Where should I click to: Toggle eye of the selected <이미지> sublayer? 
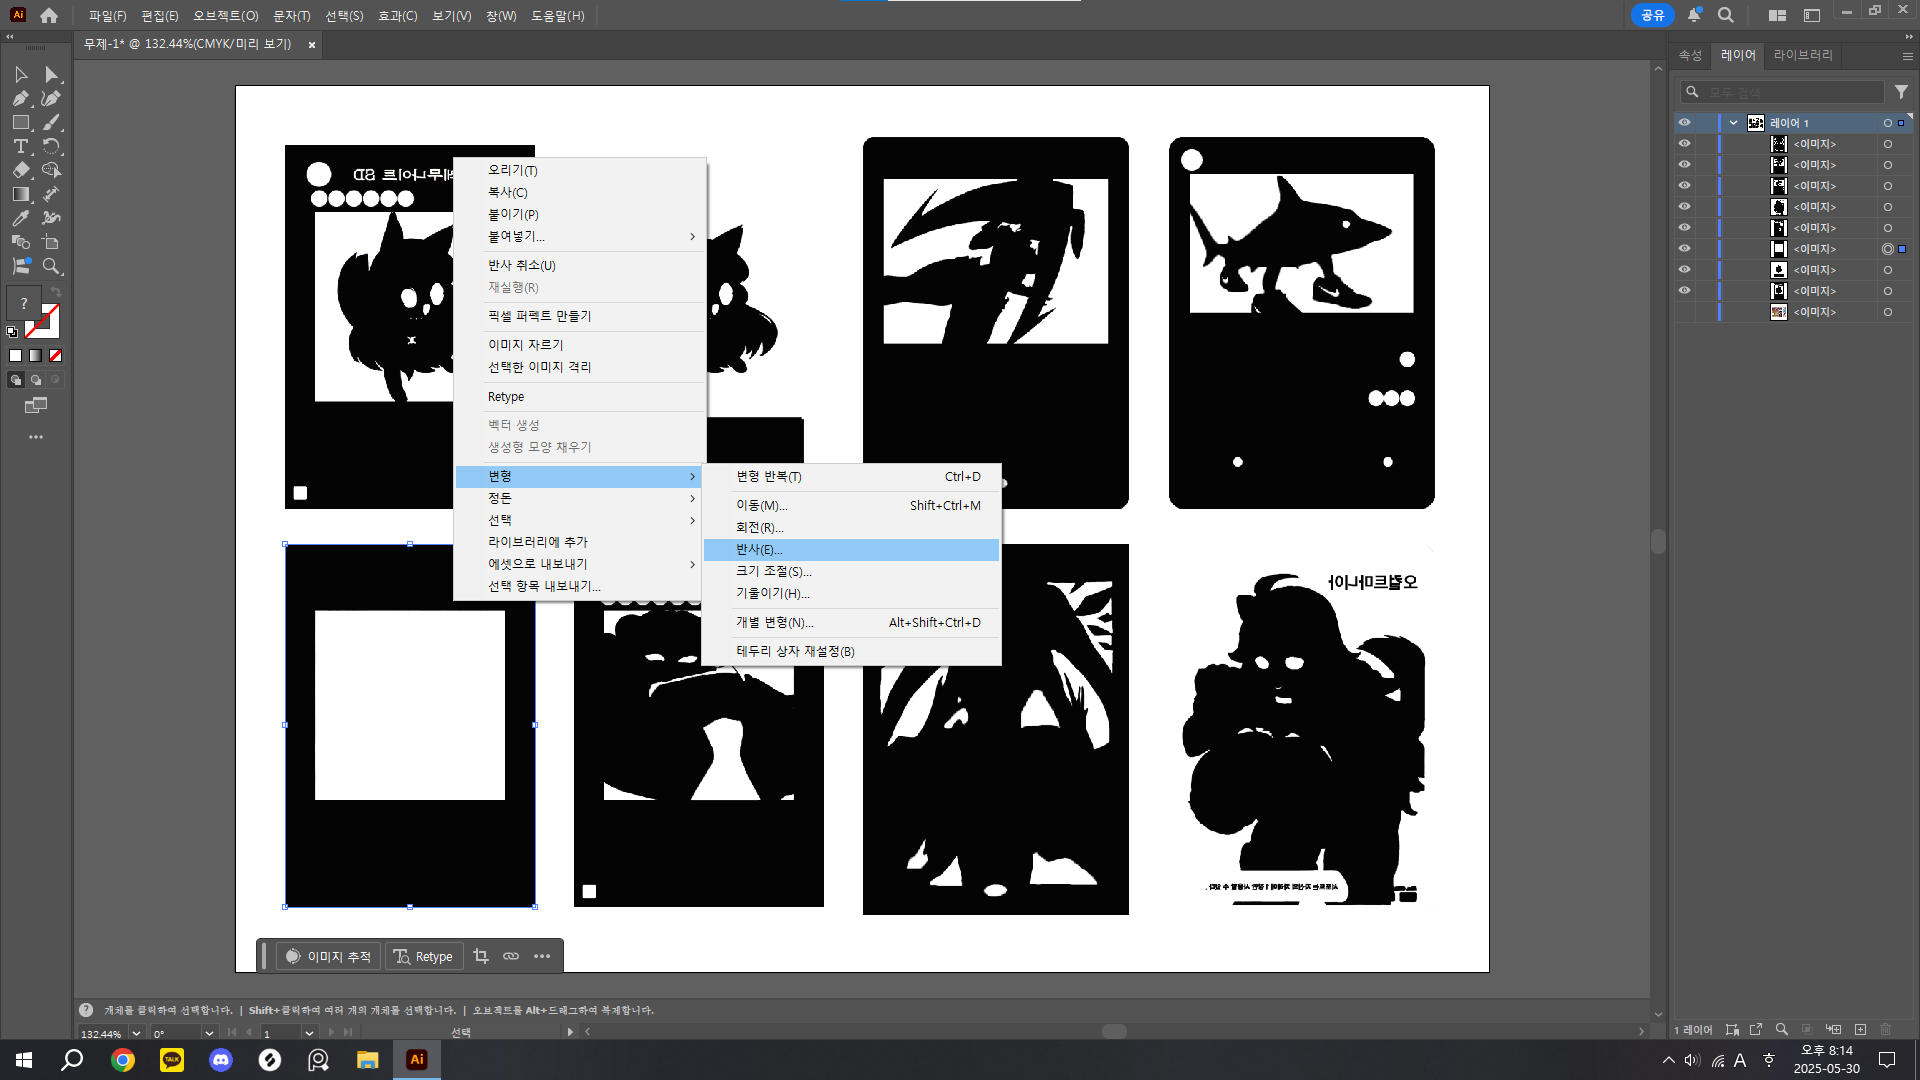1685,249
